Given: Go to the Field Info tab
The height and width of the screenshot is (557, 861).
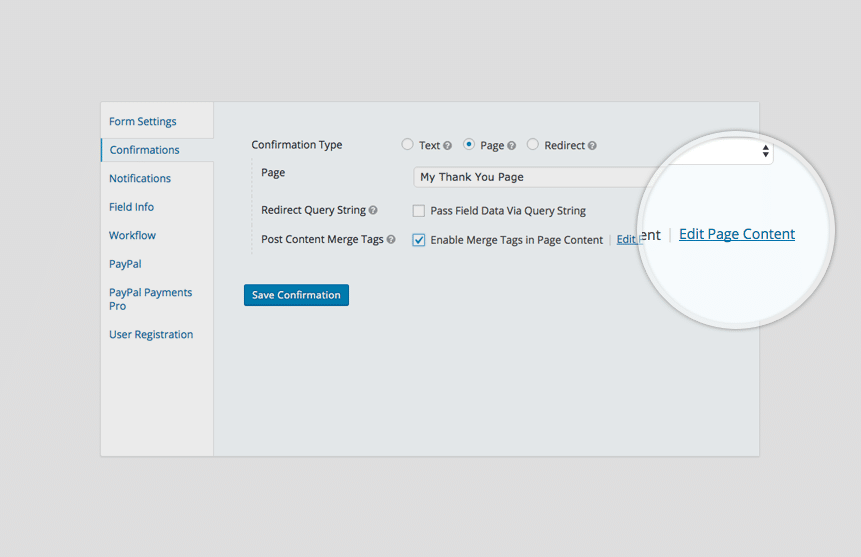Looking at the screenshot, I should pyautogui.click(x=131, y=207).
